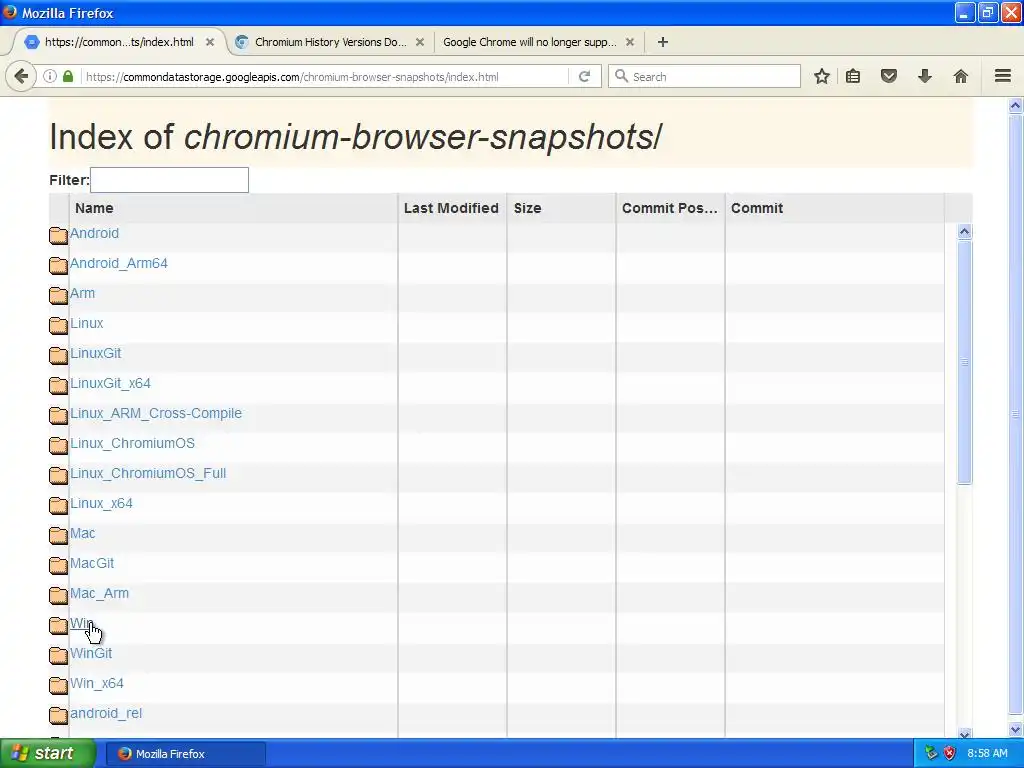1024x768 pixels.
Task: Click the folder icon beside Android
Action: 58,235
